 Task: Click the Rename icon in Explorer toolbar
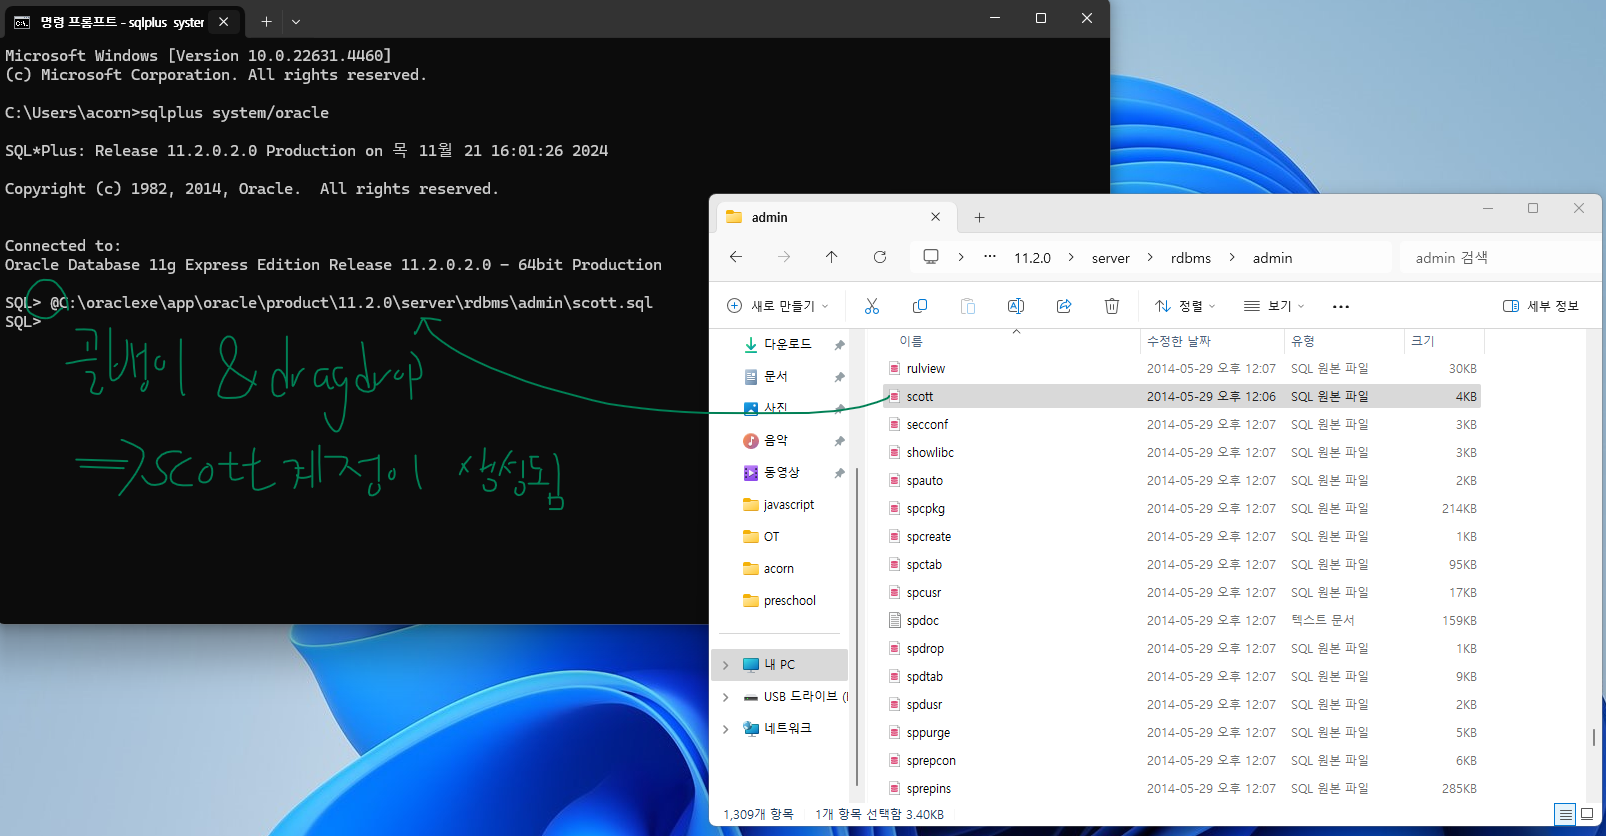1016,306
